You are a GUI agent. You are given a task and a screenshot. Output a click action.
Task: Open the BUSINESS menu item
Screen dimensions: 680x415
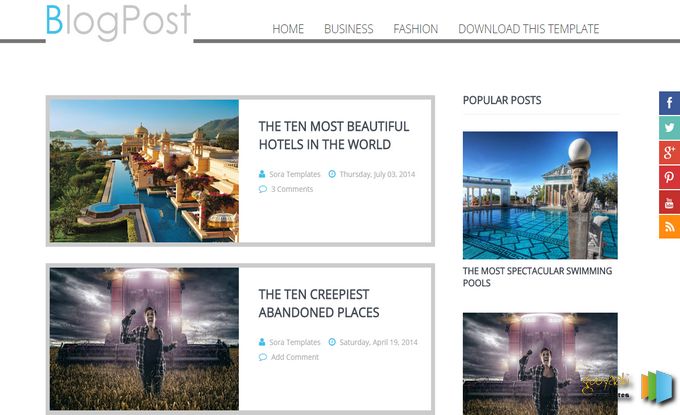click(349, 29)
